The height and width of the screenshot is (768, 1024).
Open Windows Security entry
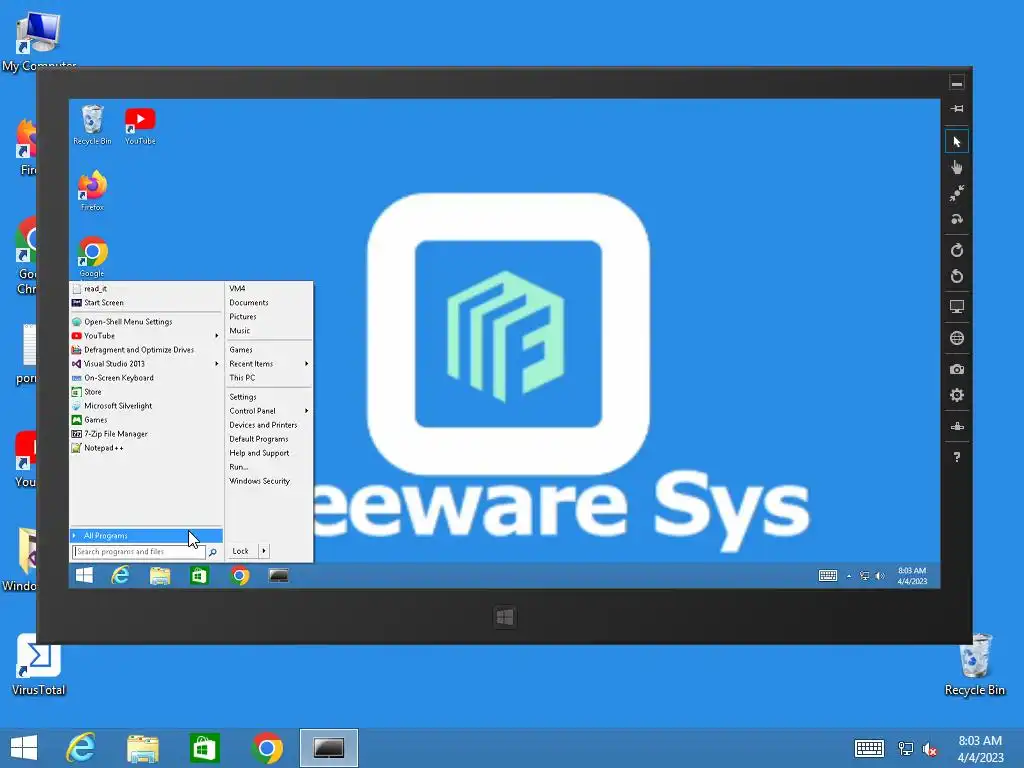coord(268,481)
